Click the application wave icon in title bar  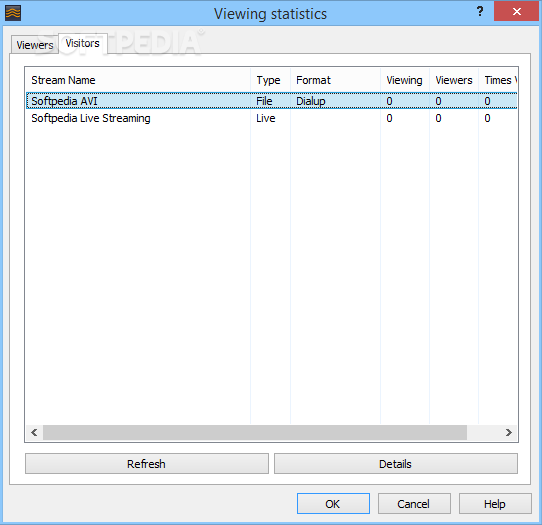point(13,13)
